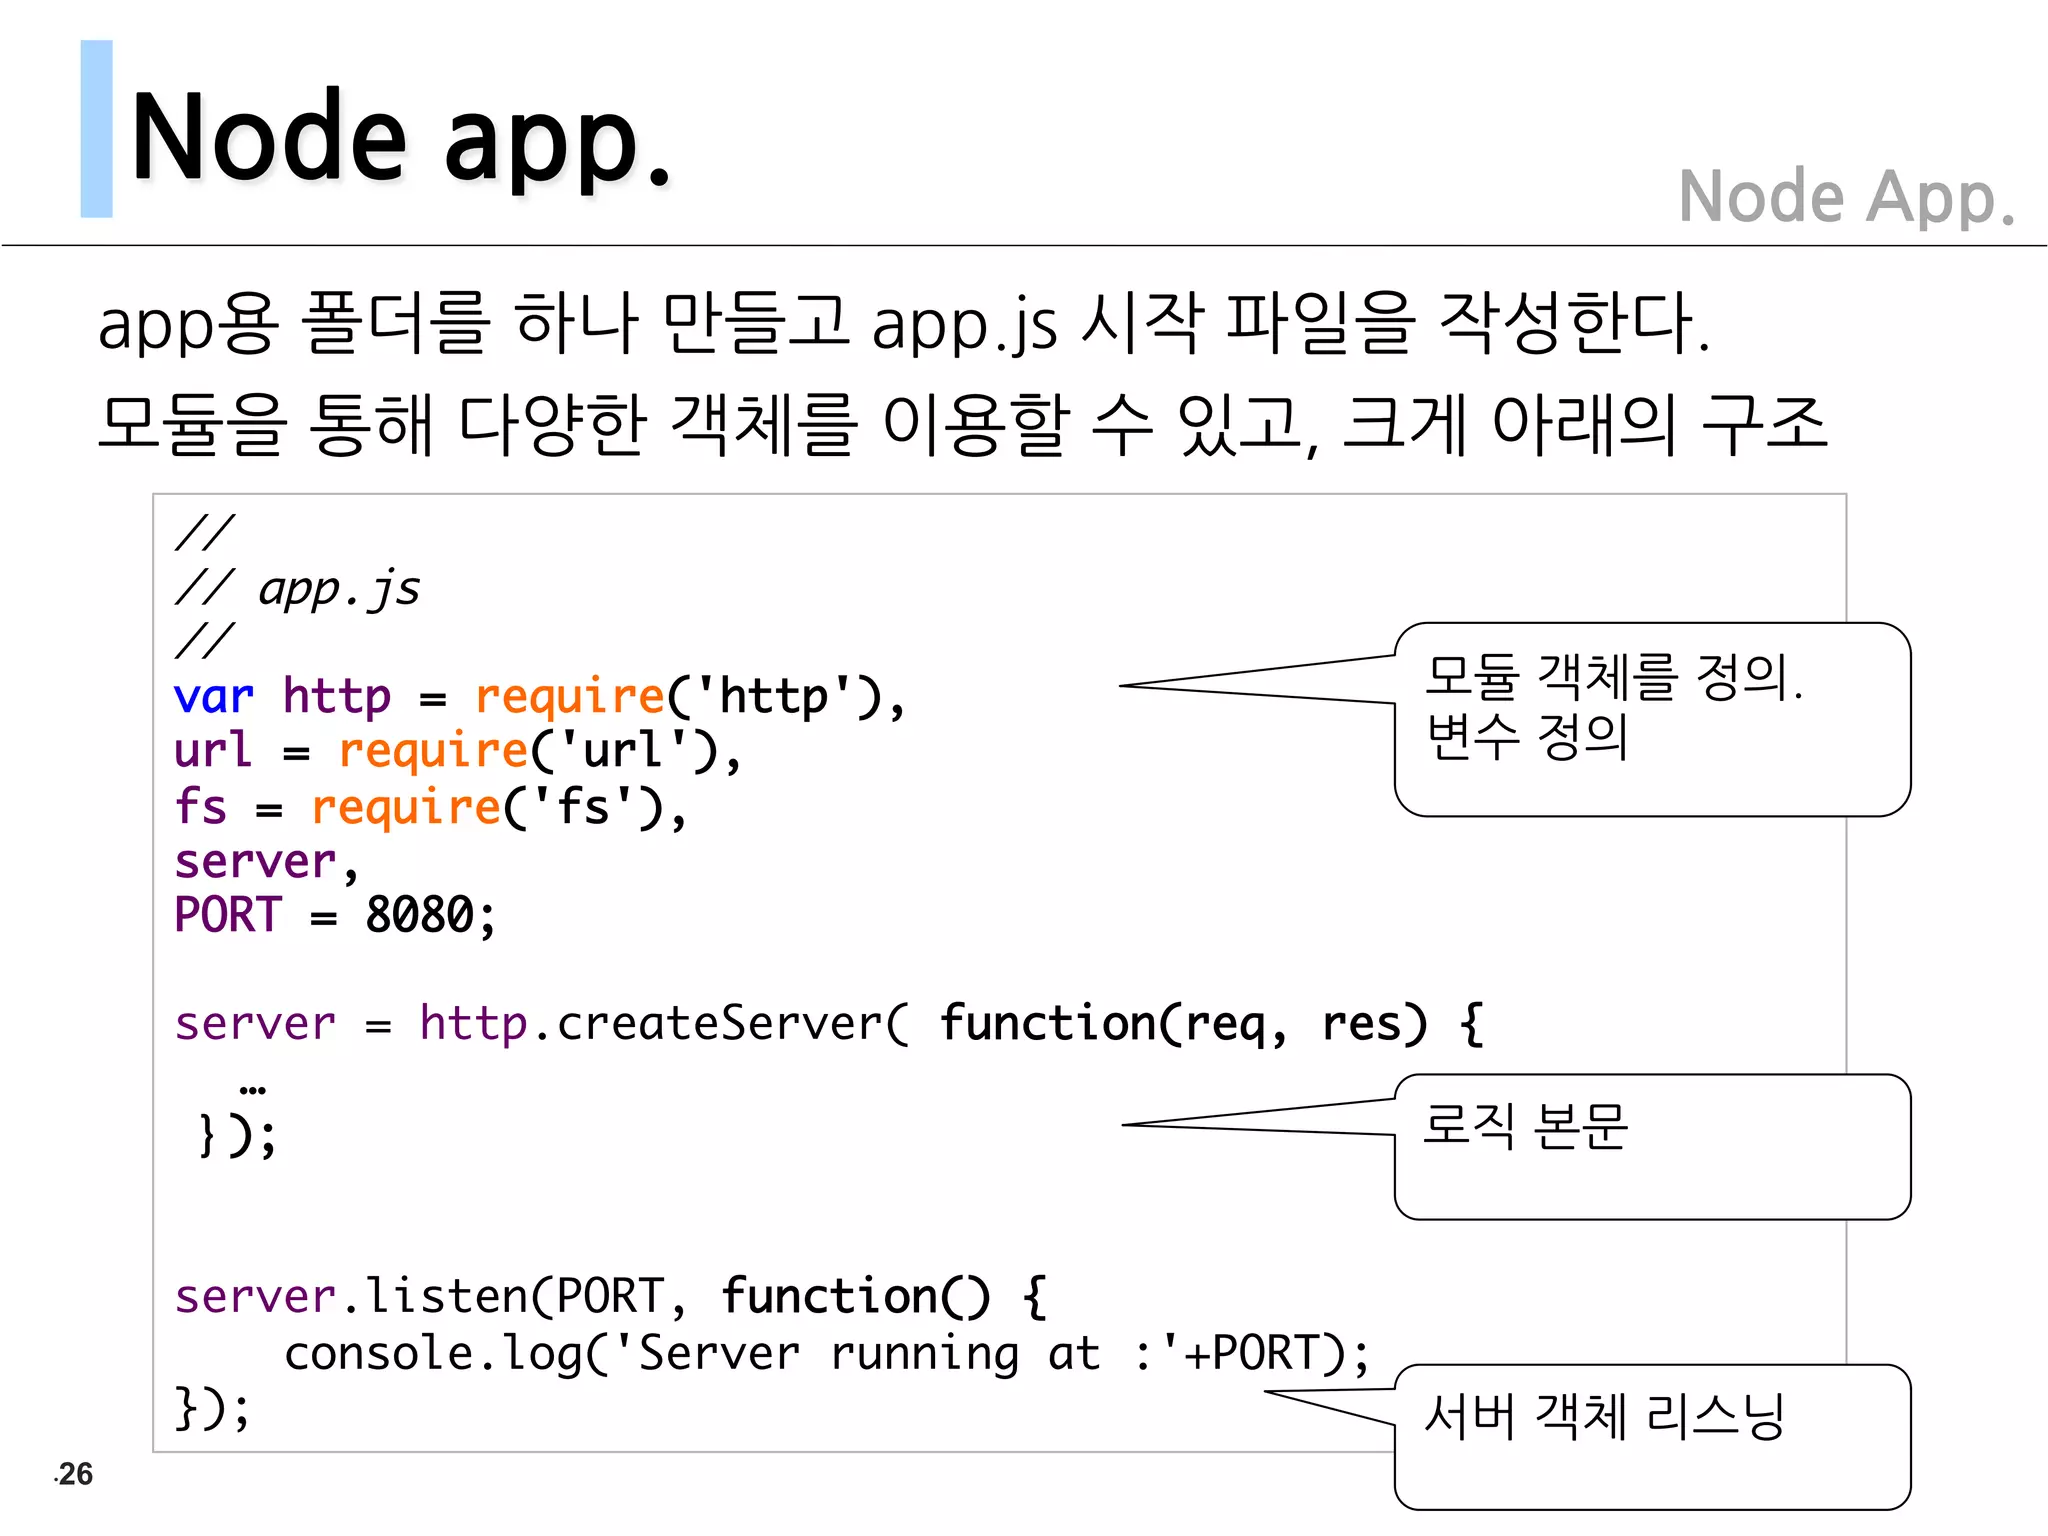2048x1536 pixels.
Task: Click 'function(req, res) {' in code
Action: pos(1212,1024)
